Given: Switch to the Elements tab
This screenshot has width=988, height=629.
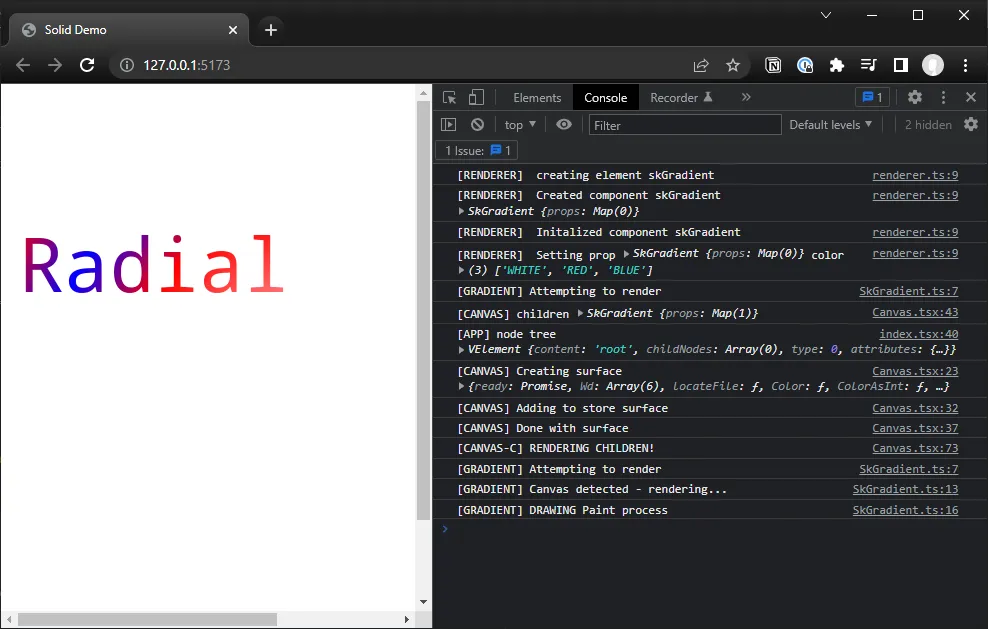Looking at the screenshot, I should 537,97.
